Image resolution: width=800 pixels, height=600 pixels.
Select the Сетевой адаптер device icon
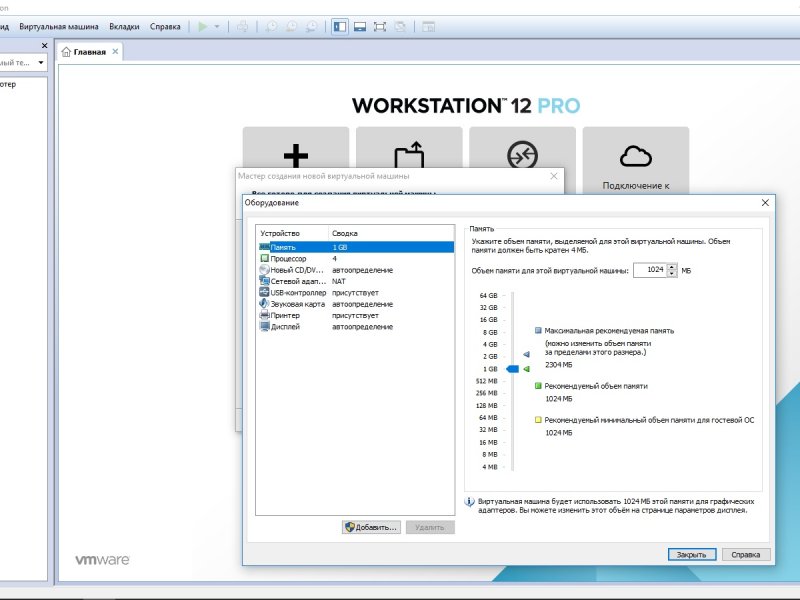pyautogui.click(x=264, y=281)
